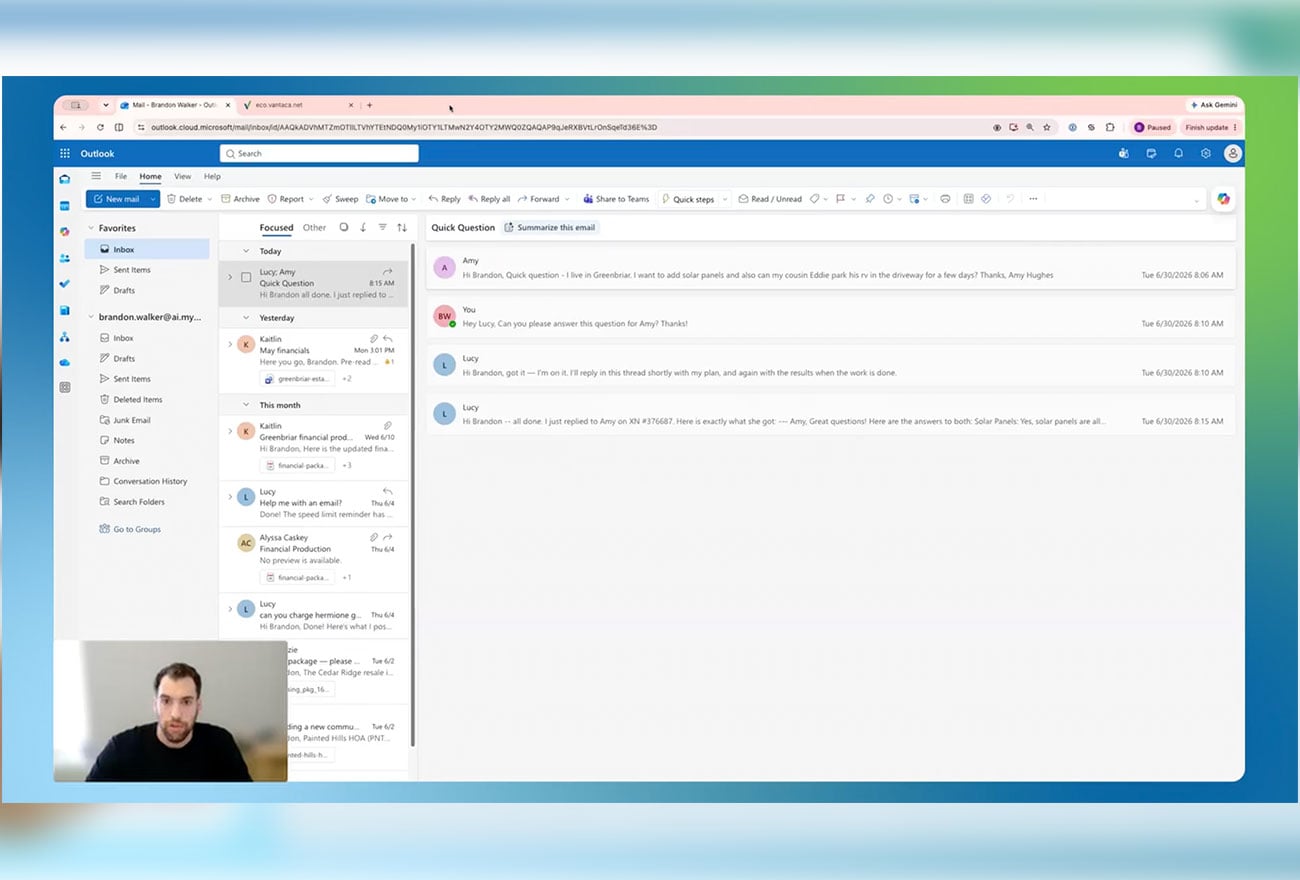Screen dimensions: 1300x880
Task: Click the browser reload button
Action: pyautogui.click(x=100, y=127)
